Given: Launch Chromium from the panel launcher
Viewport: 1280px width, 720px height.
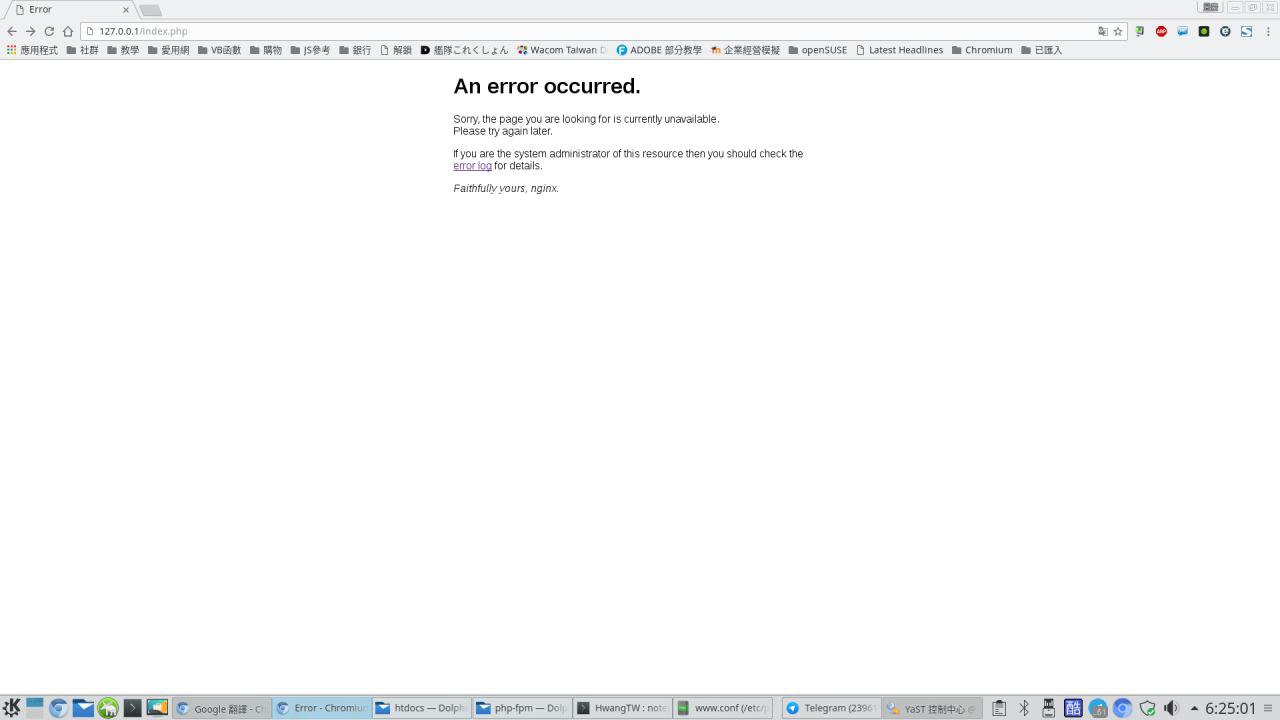Looking at the screenshot, I should (59, 708).
